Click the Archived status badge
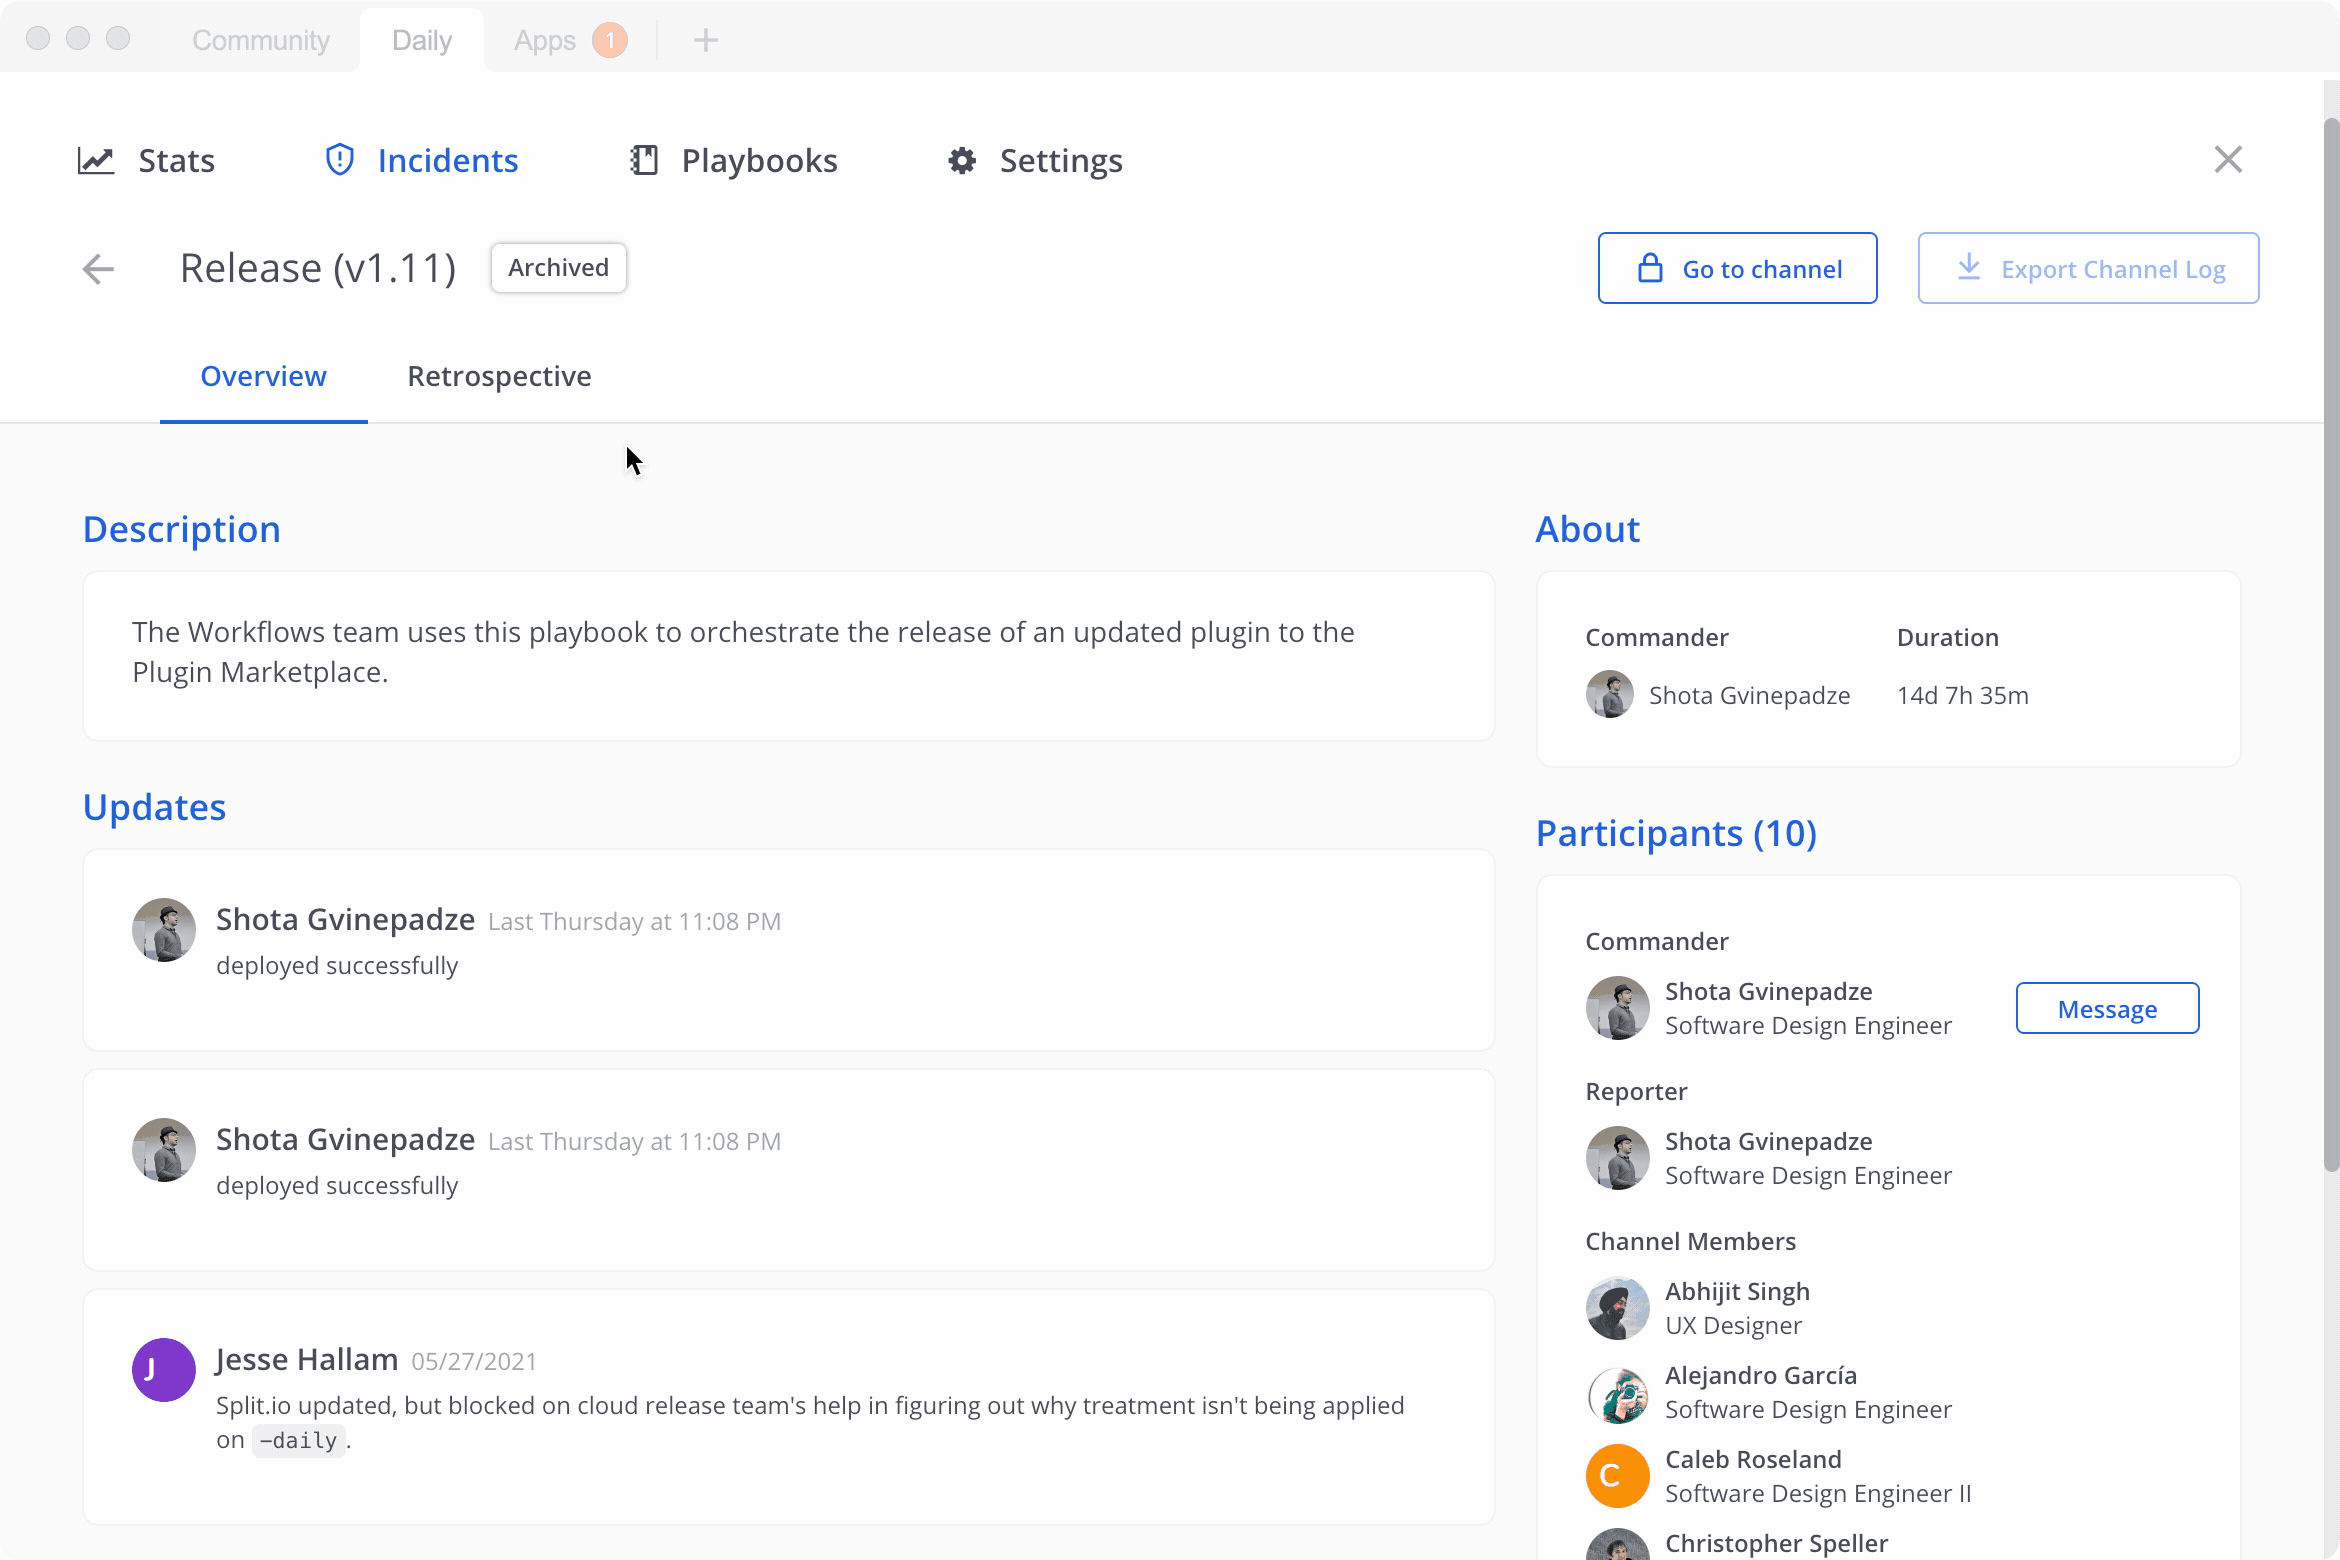Screen dimensions: 2340x1560 point(557,266)
